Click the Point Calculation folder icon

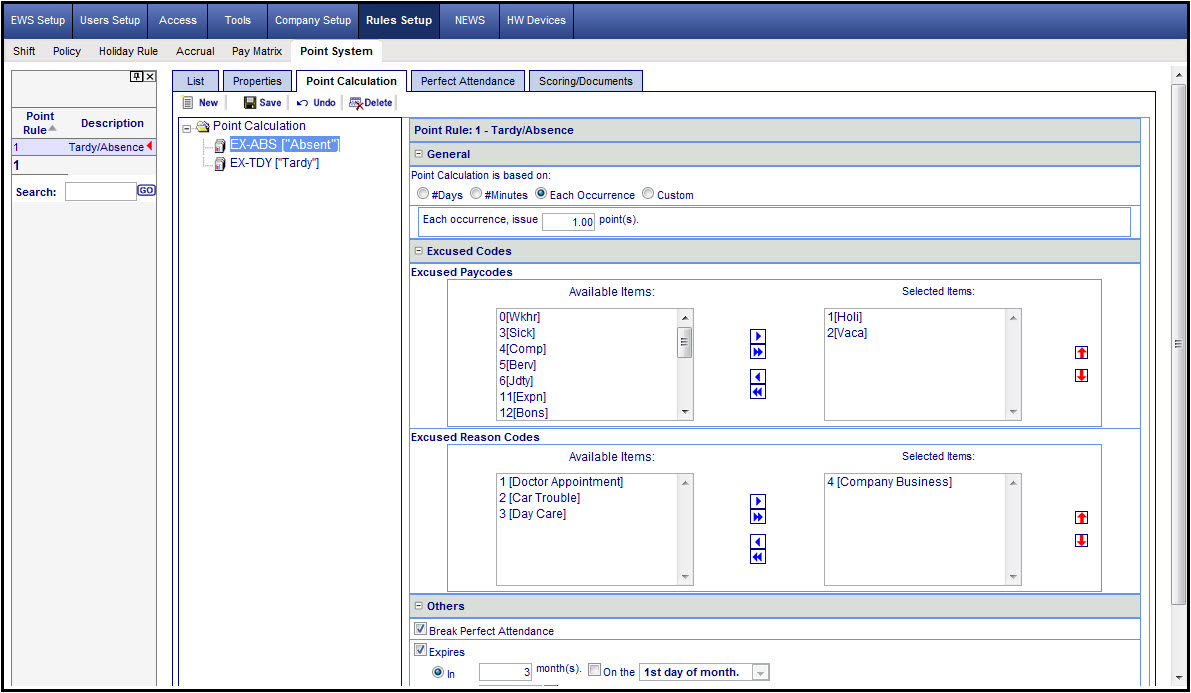(x=203, y=126)
